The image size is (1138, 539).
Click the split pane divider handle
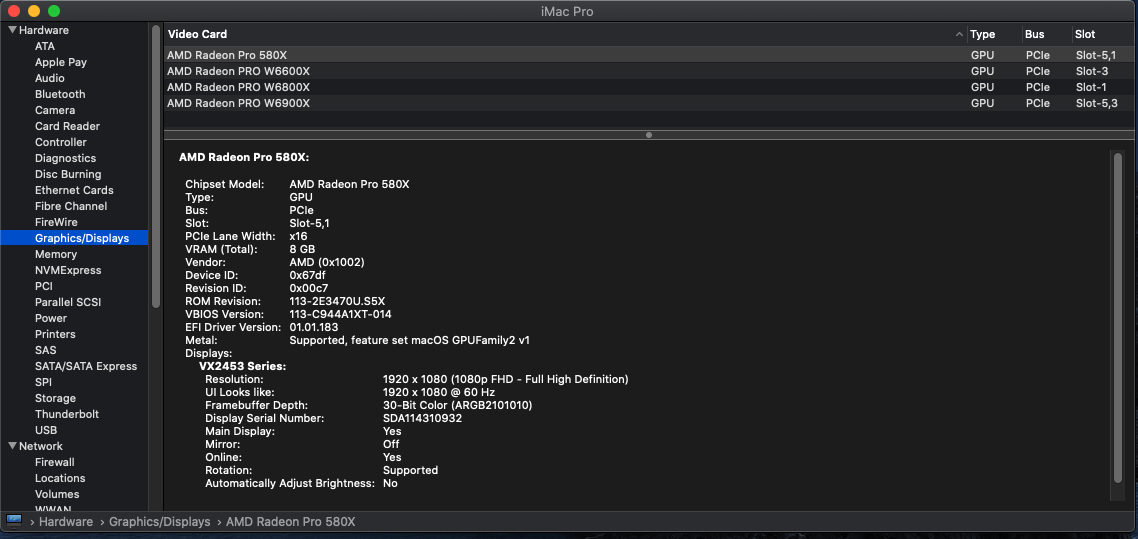point(649,134)
